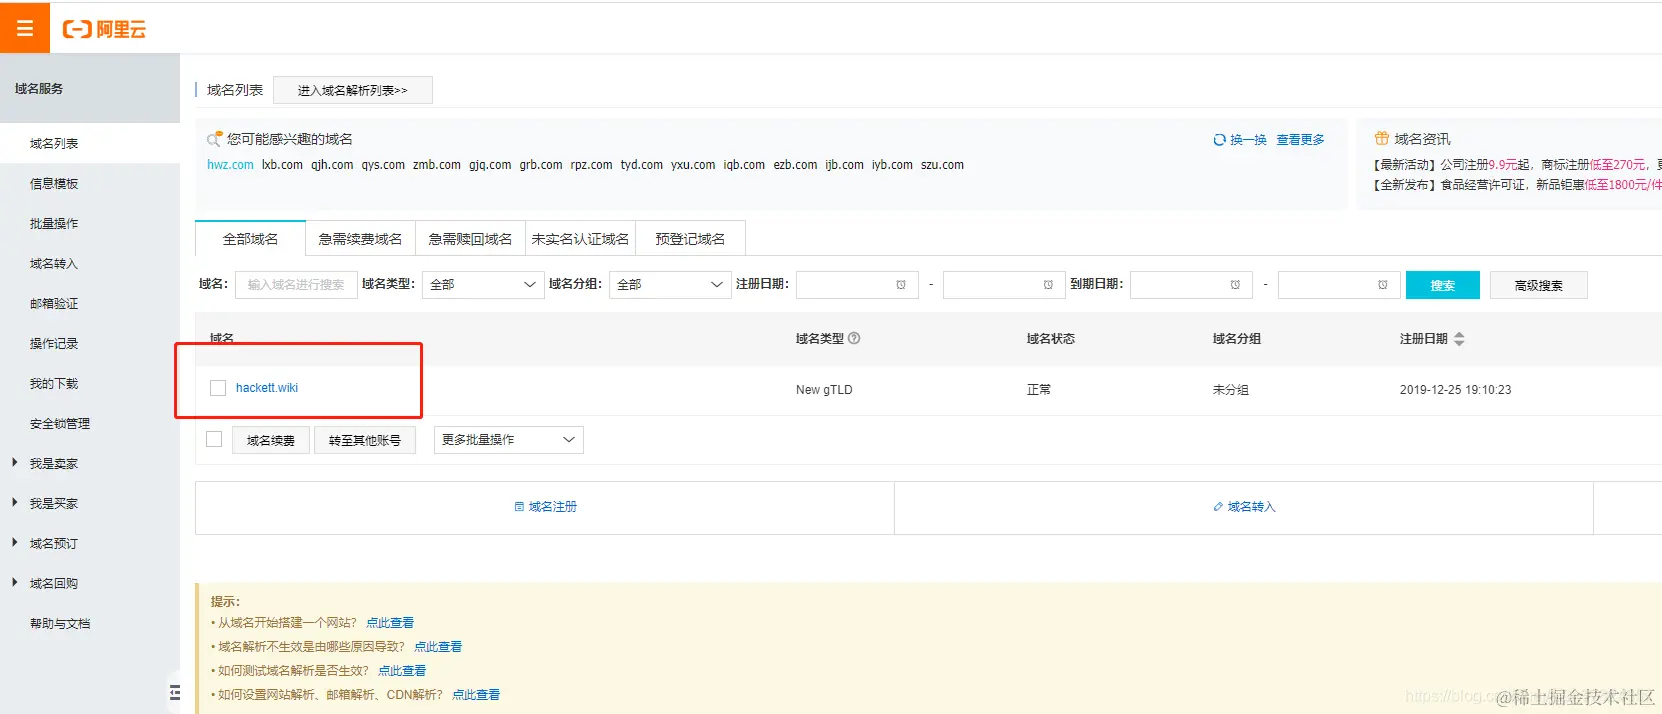Click 点此查看 for 如何测试域名解析是否生效
Image resolution: width=1662 pixels, height=714 pixels.
tap(402, 671)
